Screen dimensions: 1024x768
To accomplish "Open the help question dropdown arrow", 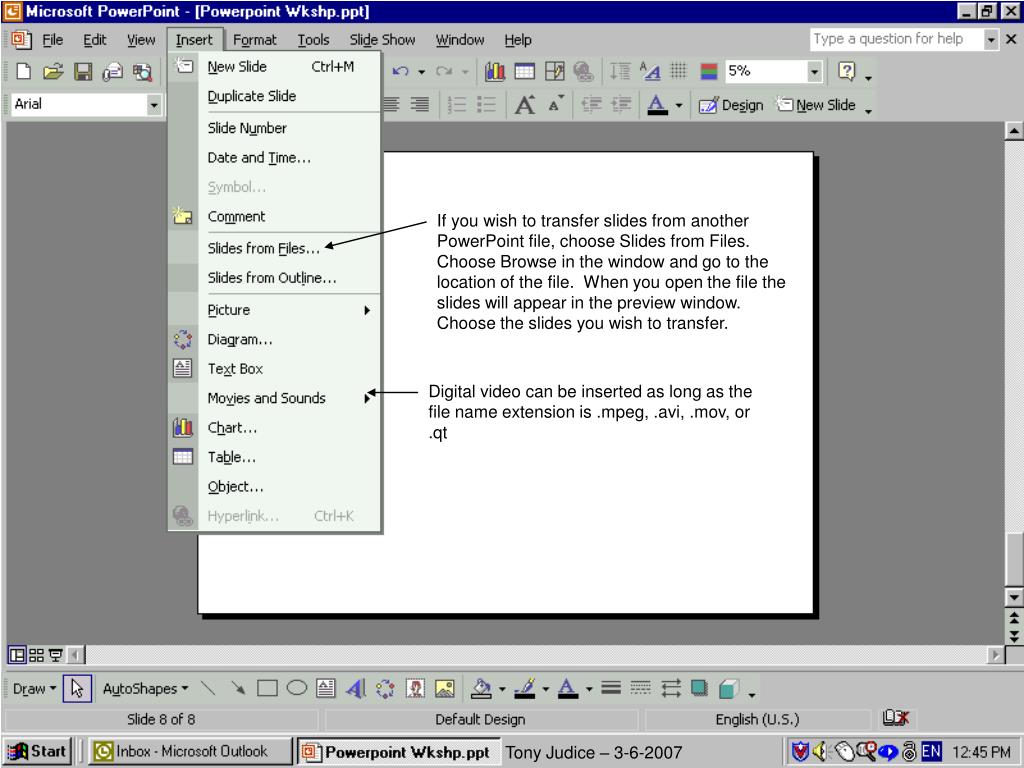I will pyautogui.click(x=991, y=40).
